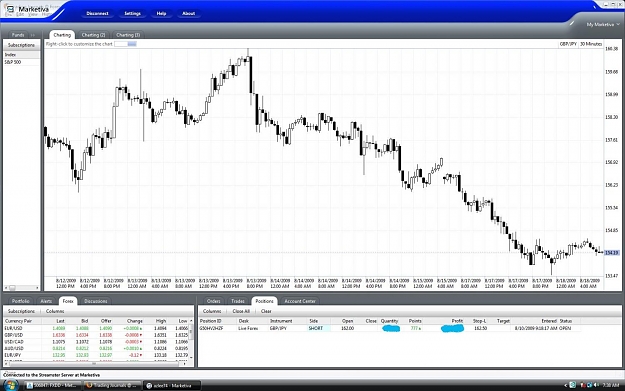This screenshot has width=625, height=391.
Task: Open the Account Center tab
Action: pyautogui.click(x=300, y=301)
